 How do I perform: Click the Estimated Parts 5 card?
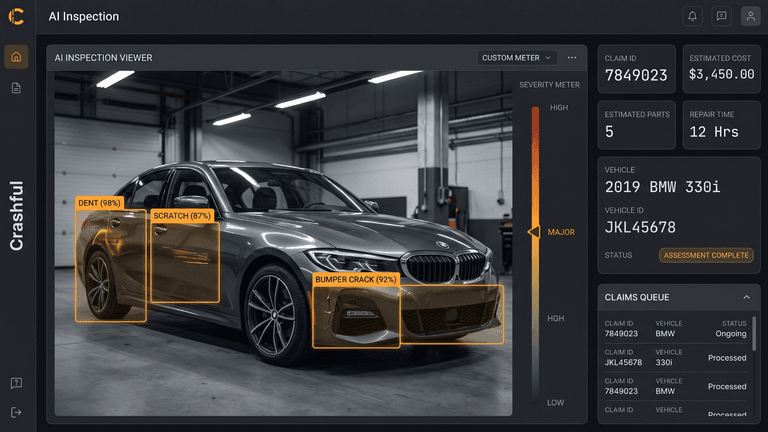tap(636, 125)
